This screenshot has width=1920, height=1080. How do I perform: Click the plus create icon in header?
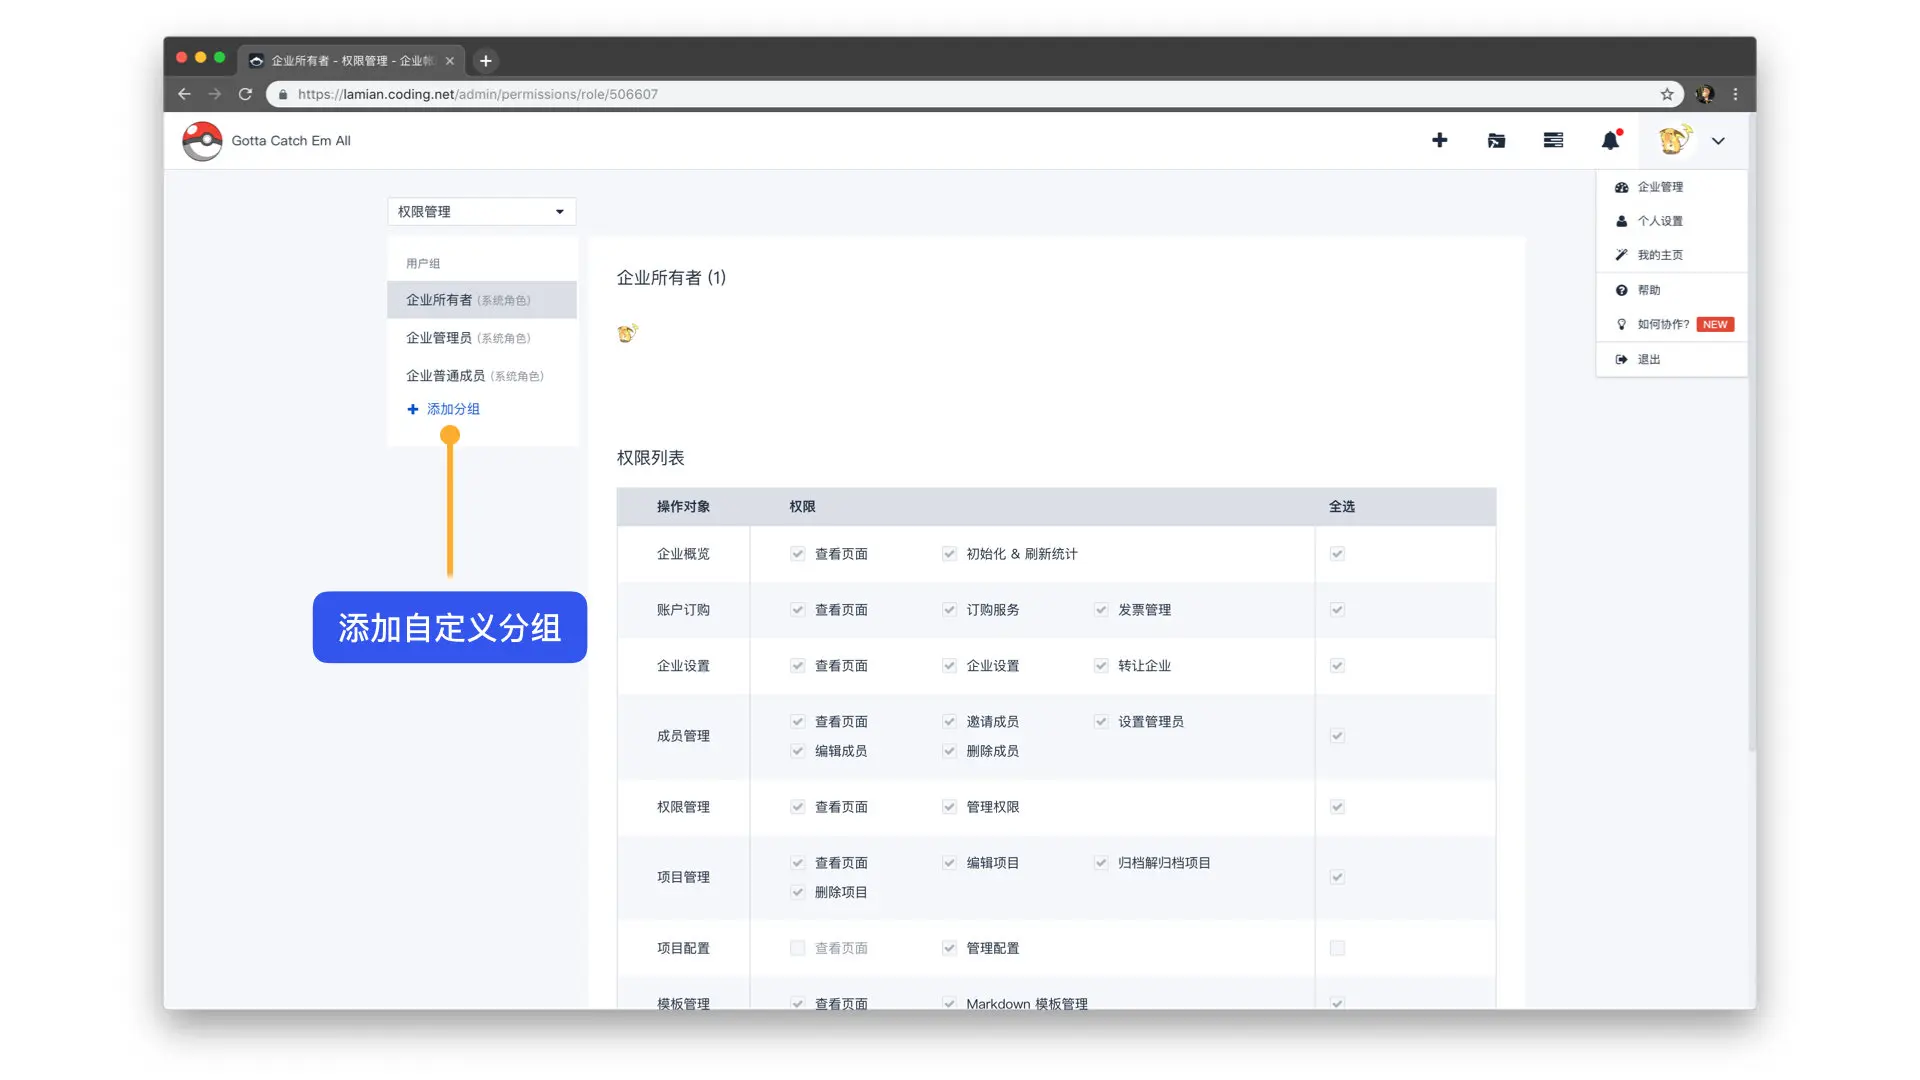[x=1439, y=141]
